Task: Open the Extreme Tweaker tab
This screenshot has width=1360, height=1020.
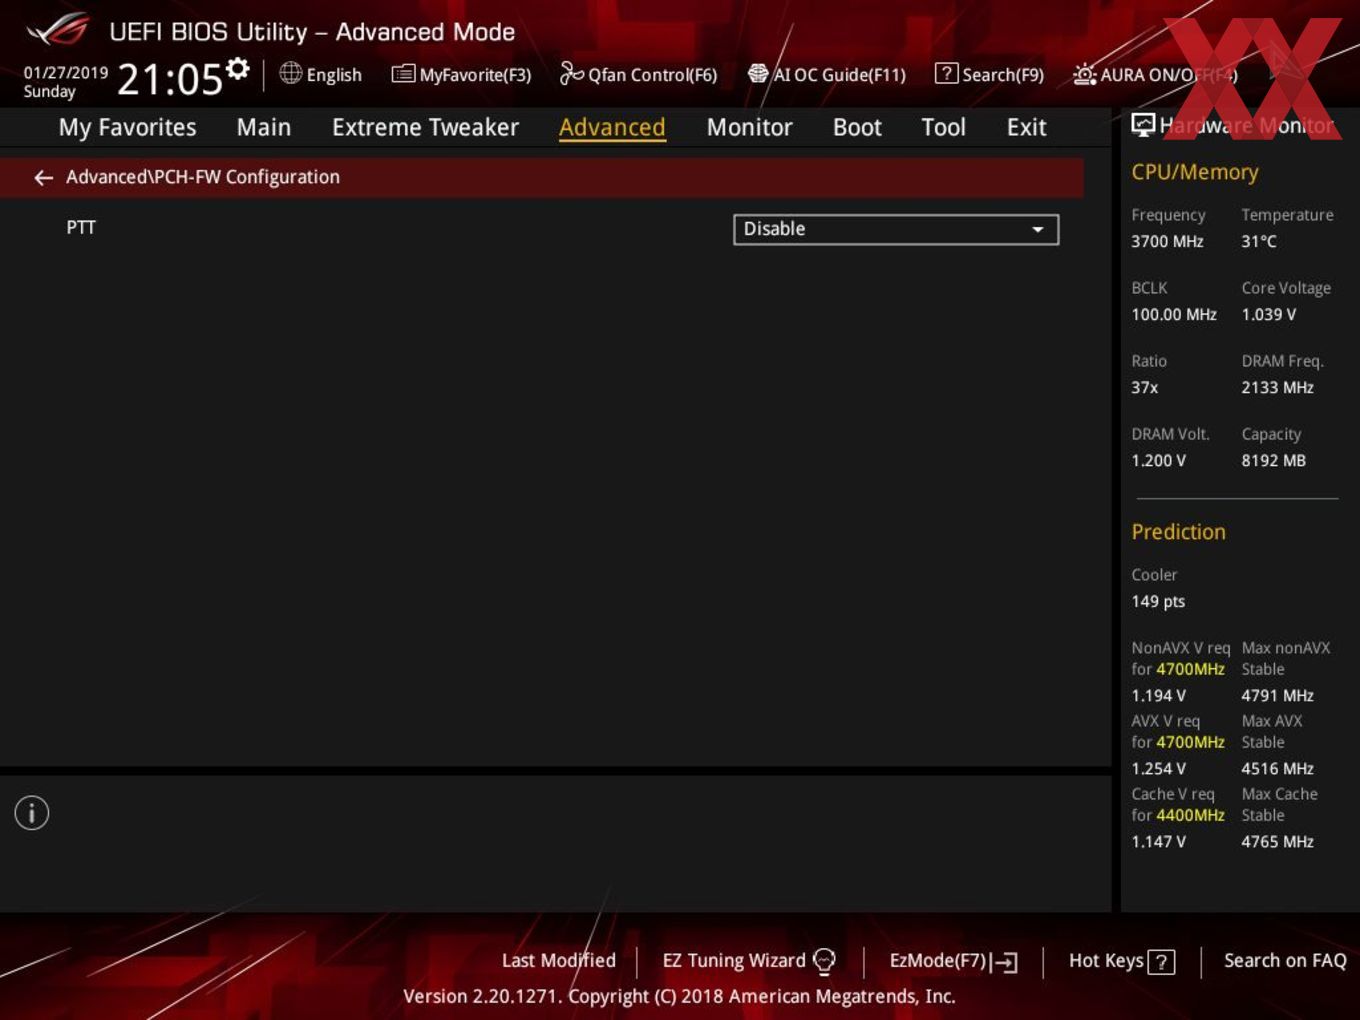Action: [x=425, y=127]
